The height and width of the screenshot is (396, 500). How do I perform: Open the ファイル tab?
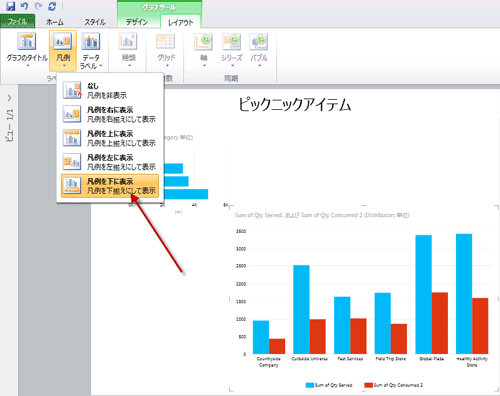[x=17, y=21]
